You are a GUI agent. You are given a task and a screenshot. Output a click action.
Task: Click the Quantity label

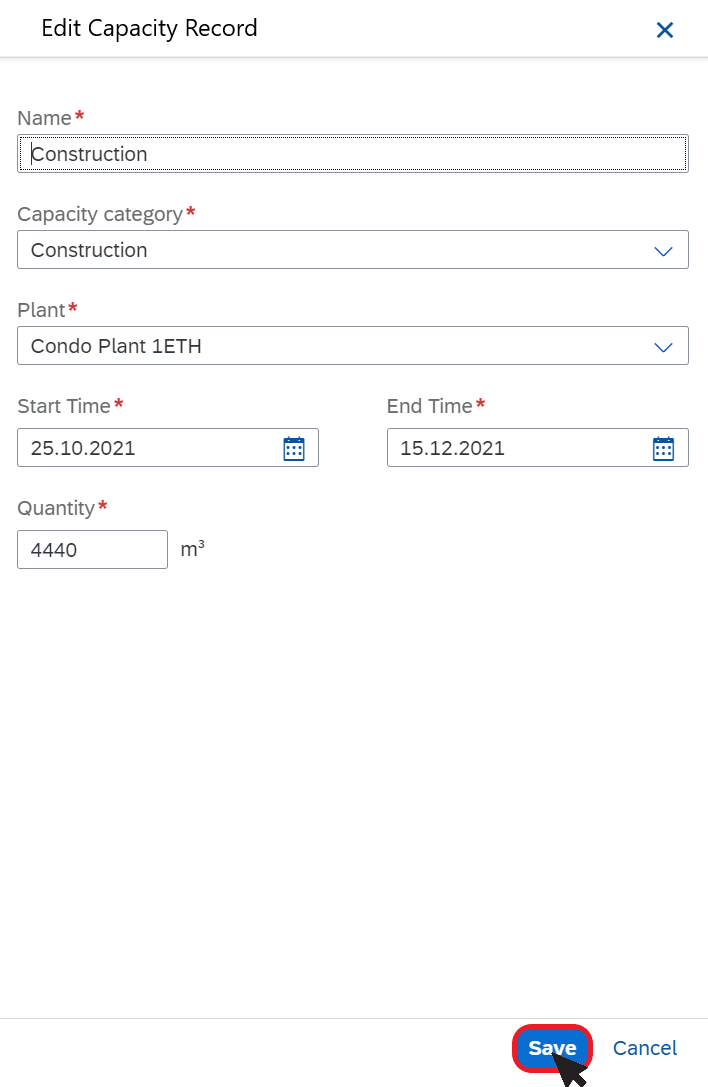click(x=55, y=508)
